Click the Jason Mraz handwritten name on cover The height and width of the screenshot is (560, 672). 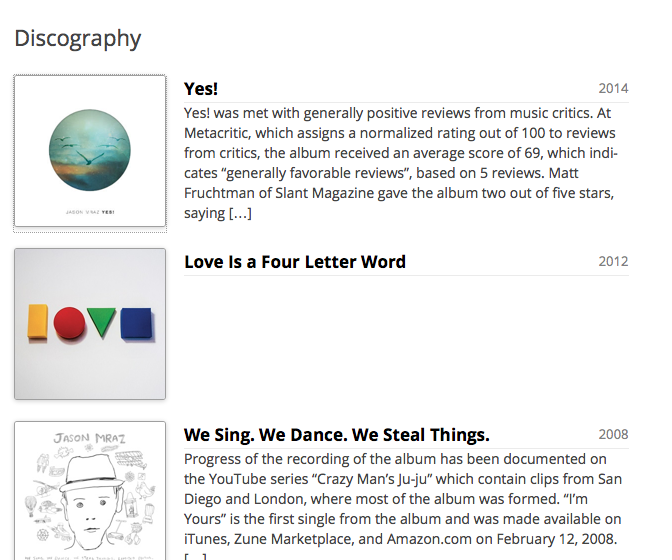click(x=90, y=438)
